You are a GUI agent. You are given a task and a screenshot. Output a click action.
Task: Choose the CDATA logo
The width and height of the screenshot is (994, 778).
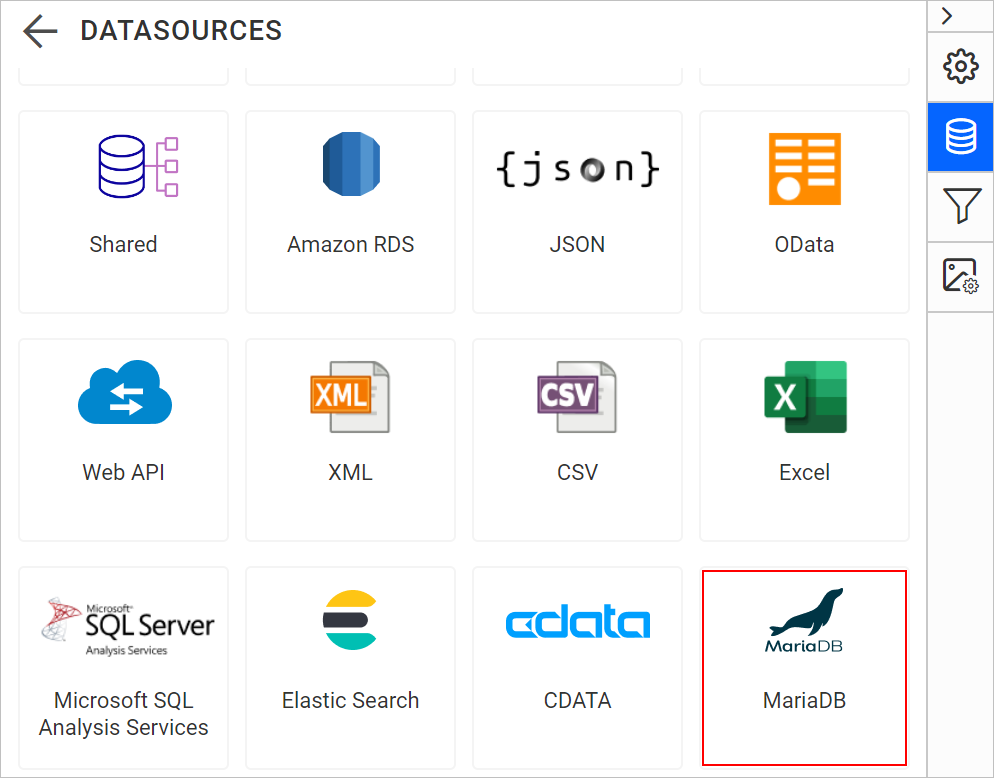pyautogui.click(x=578, y=621)
